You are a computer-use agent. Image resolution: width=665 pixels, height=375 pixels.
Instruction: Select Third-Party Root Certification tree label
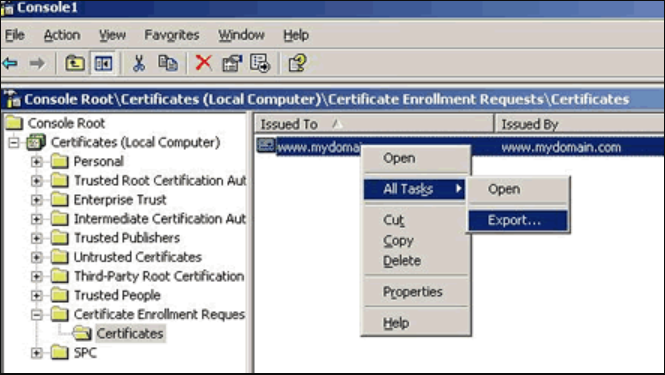159,276
